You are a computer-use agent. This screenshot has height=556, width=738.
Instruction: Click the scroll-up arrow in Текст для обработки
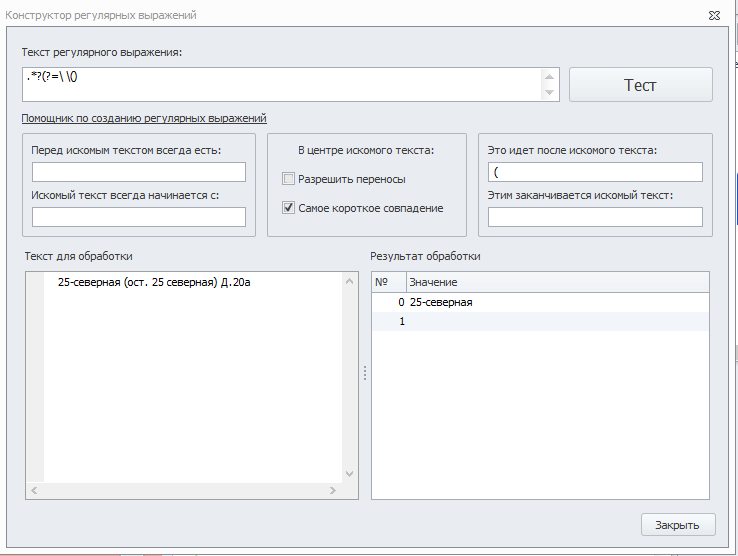tap(349, 282)
